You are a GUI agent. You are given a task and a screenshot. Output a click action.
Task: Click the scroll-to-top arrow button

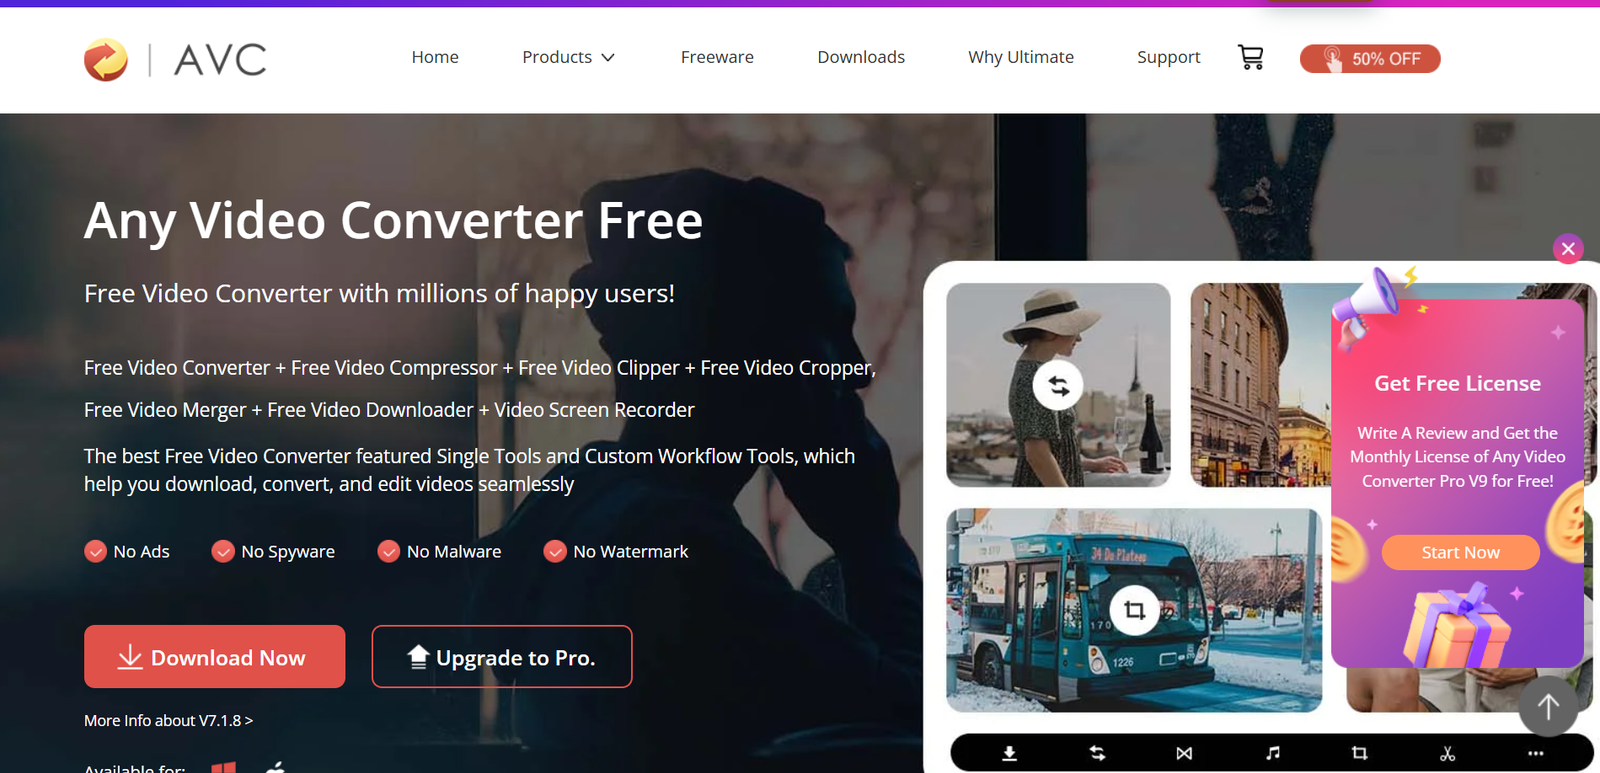[x=1548, y=706]
